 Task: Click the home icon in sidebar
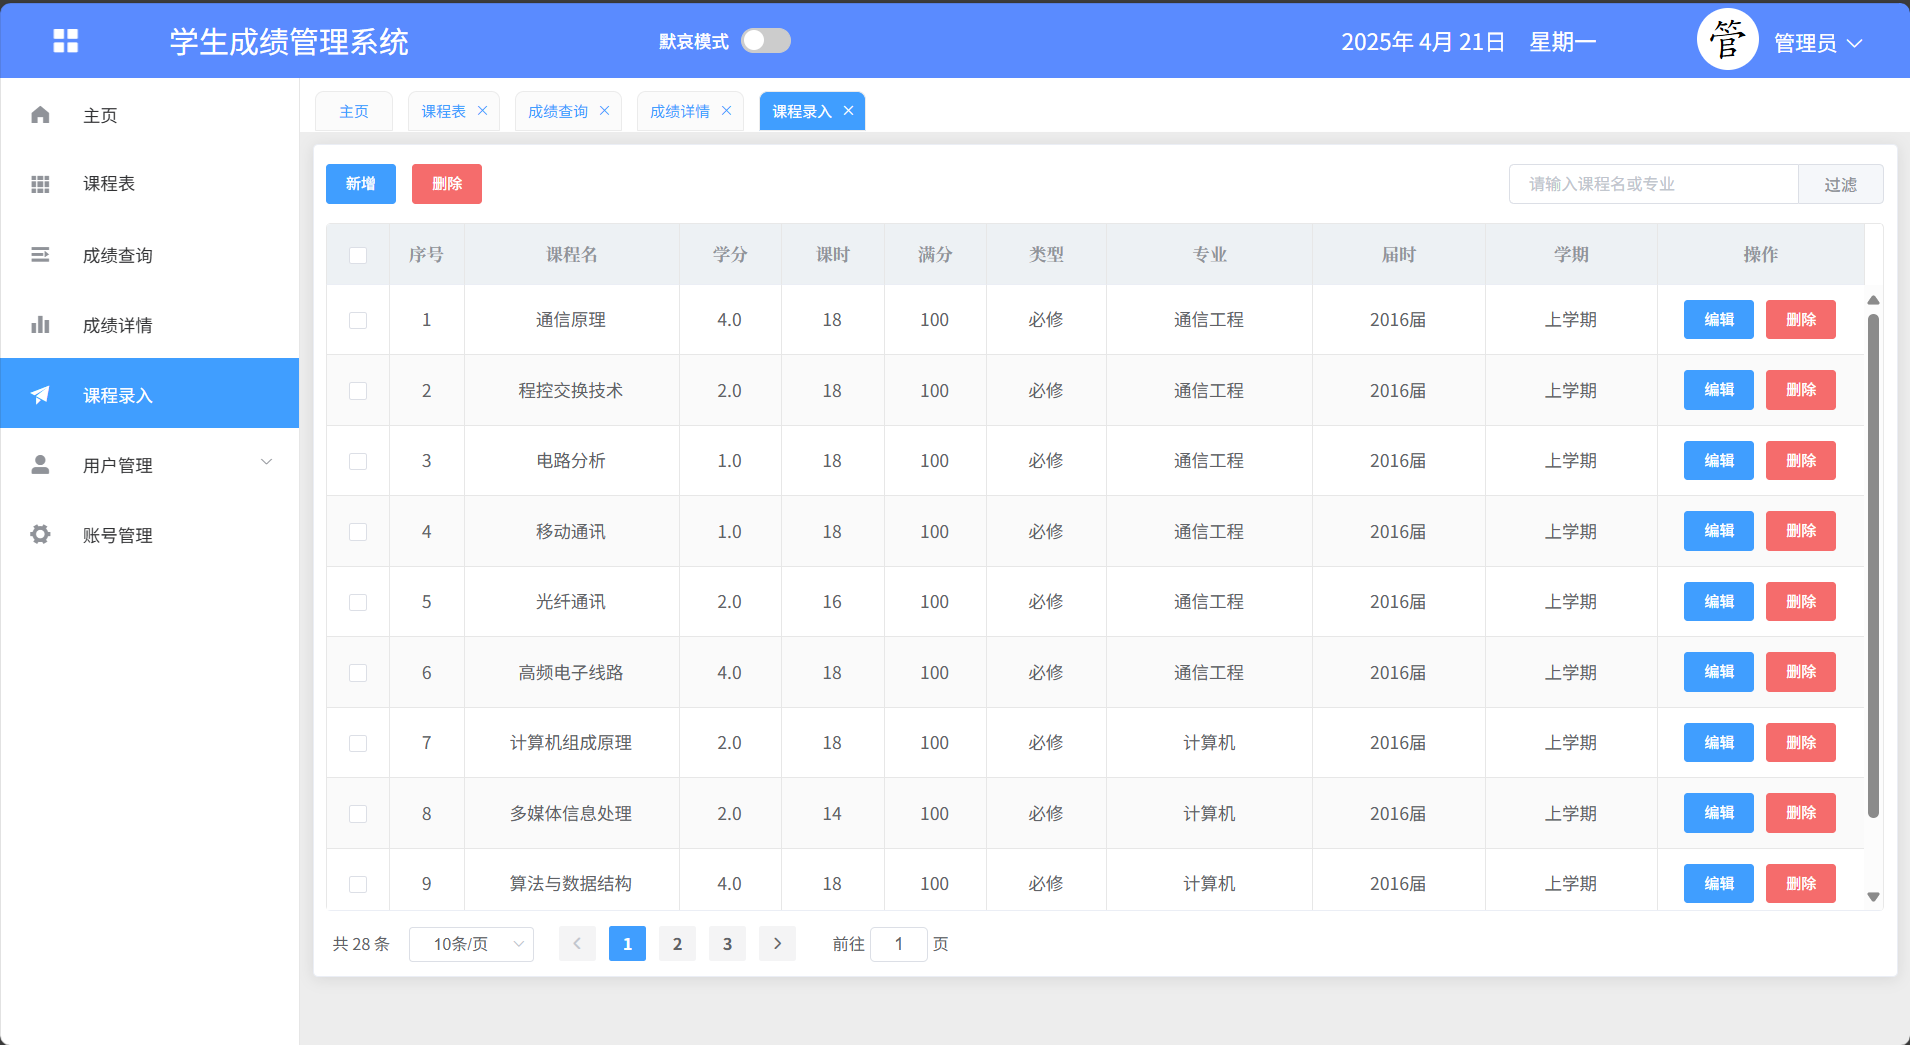click(40, 115)
